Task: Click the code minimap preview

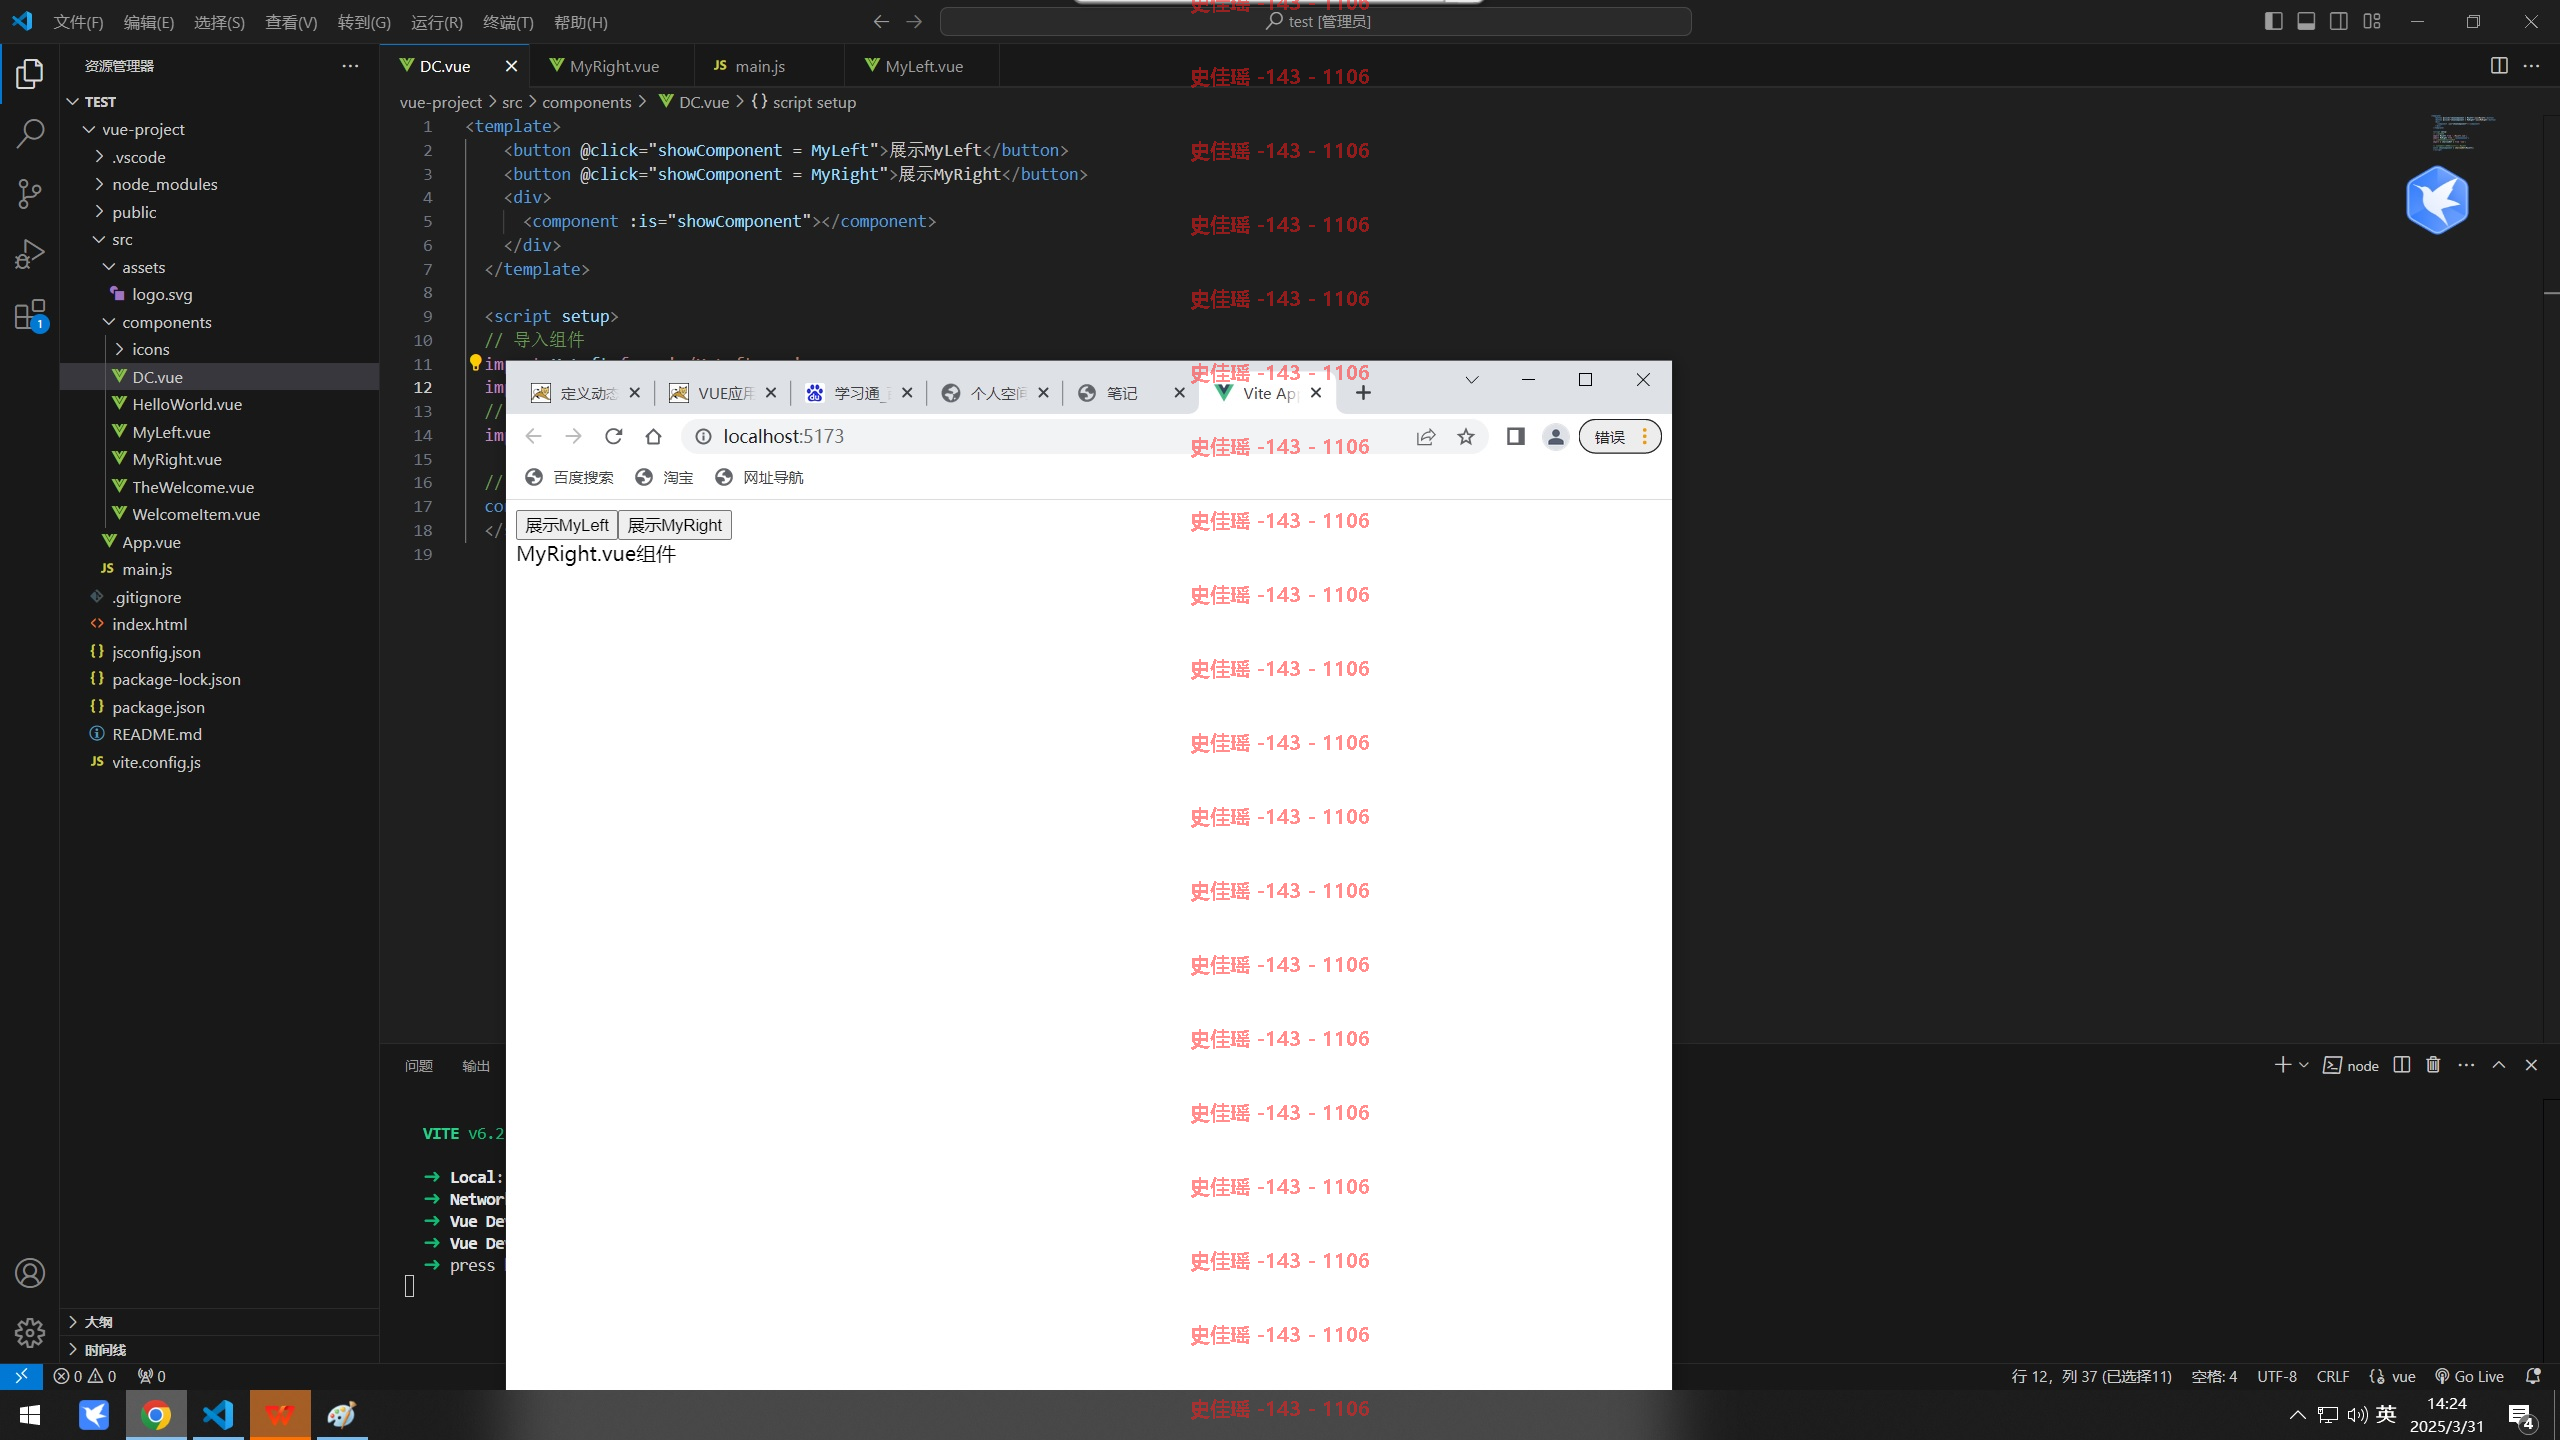Action: (2463, 133)
